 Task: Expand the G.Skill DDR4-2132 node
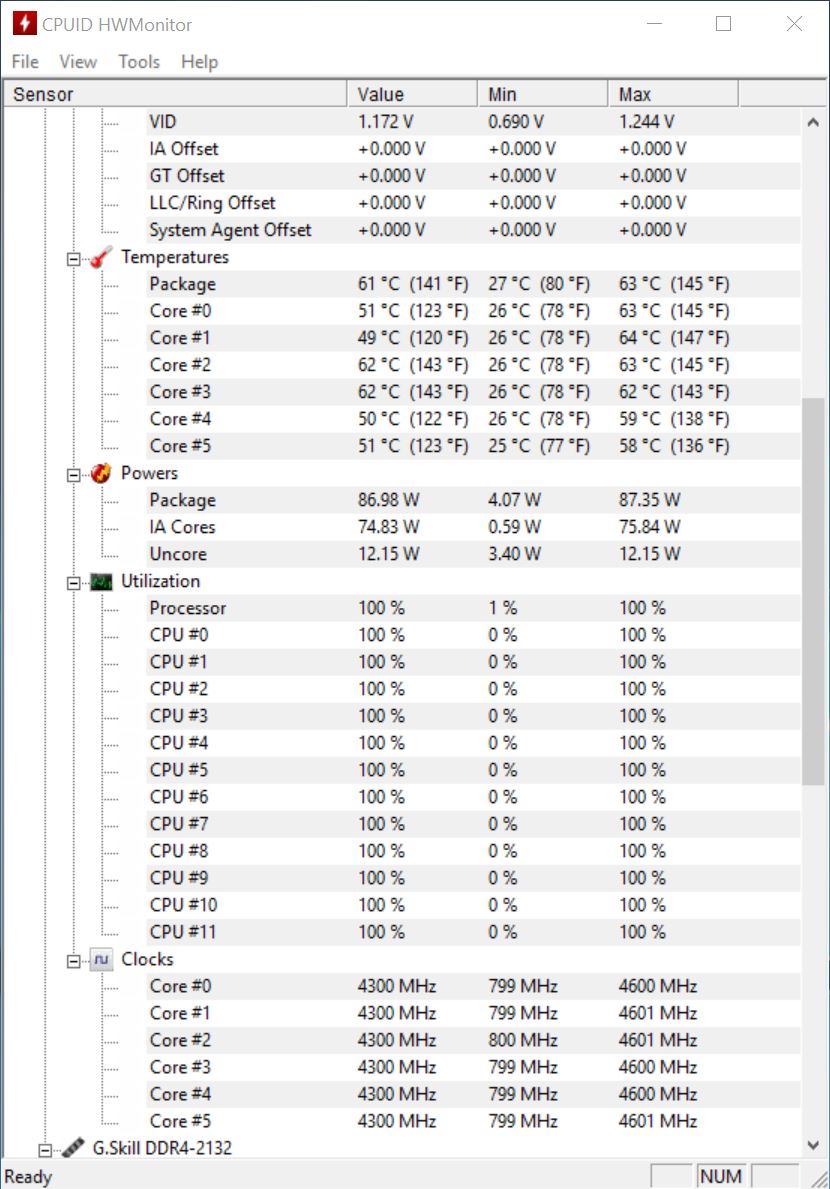(45, 1149)
